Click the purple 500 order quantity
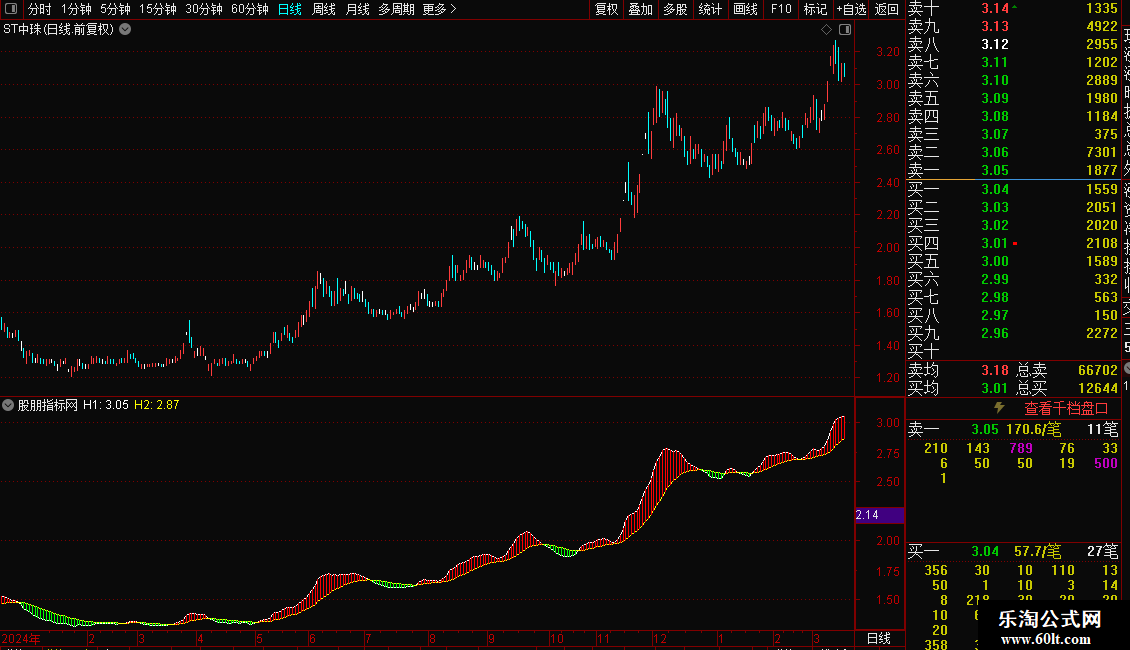The height and width of the screenshot is (650, 1130). [1105, 463]
